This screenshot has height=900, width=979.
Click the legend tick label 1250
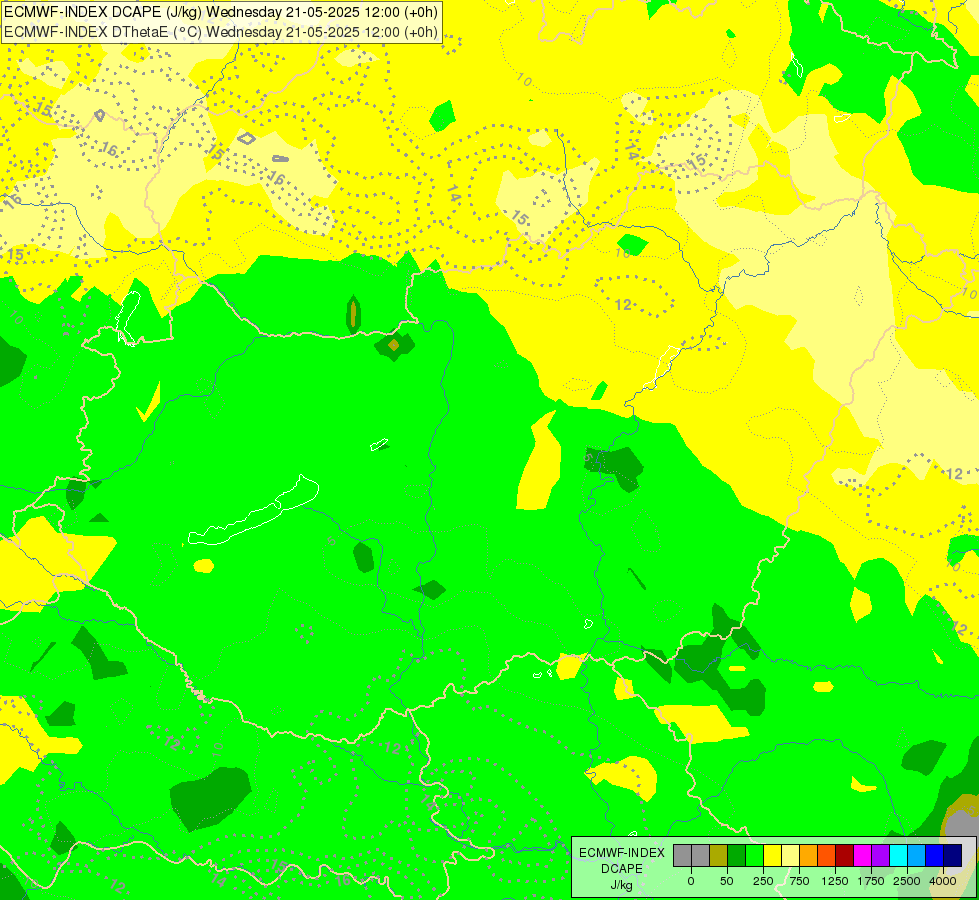tap(835, 881)
